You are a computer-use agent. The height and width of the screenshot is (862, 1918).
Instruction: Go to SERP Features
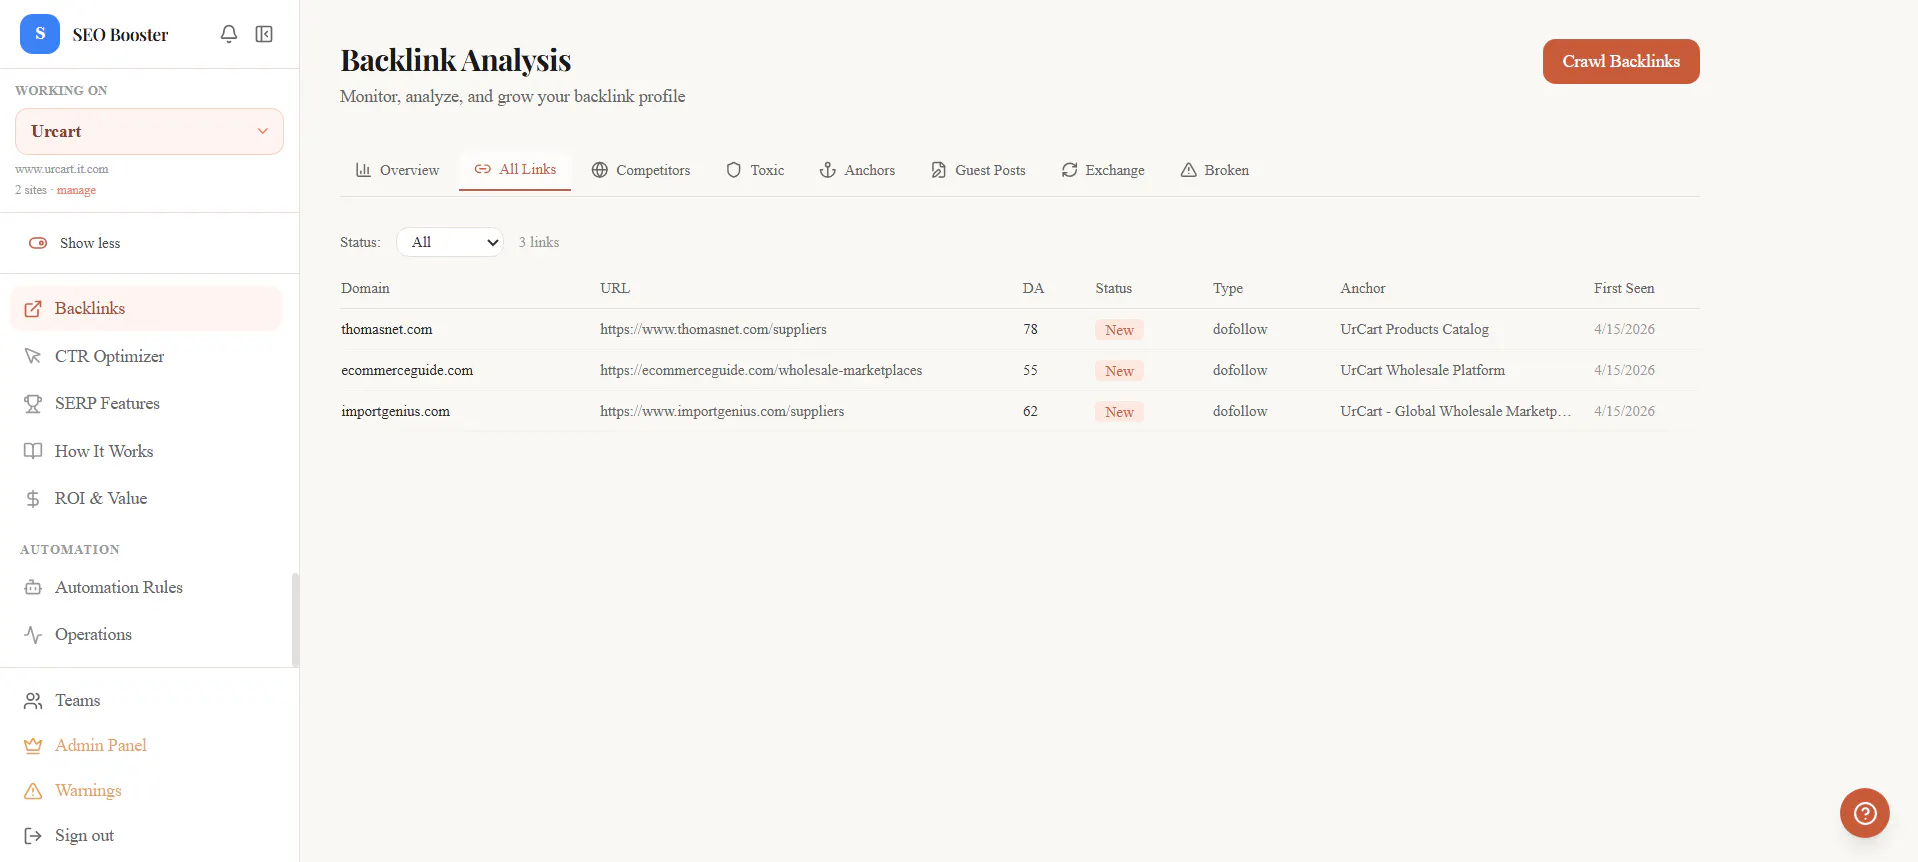(x=146, y=404)
